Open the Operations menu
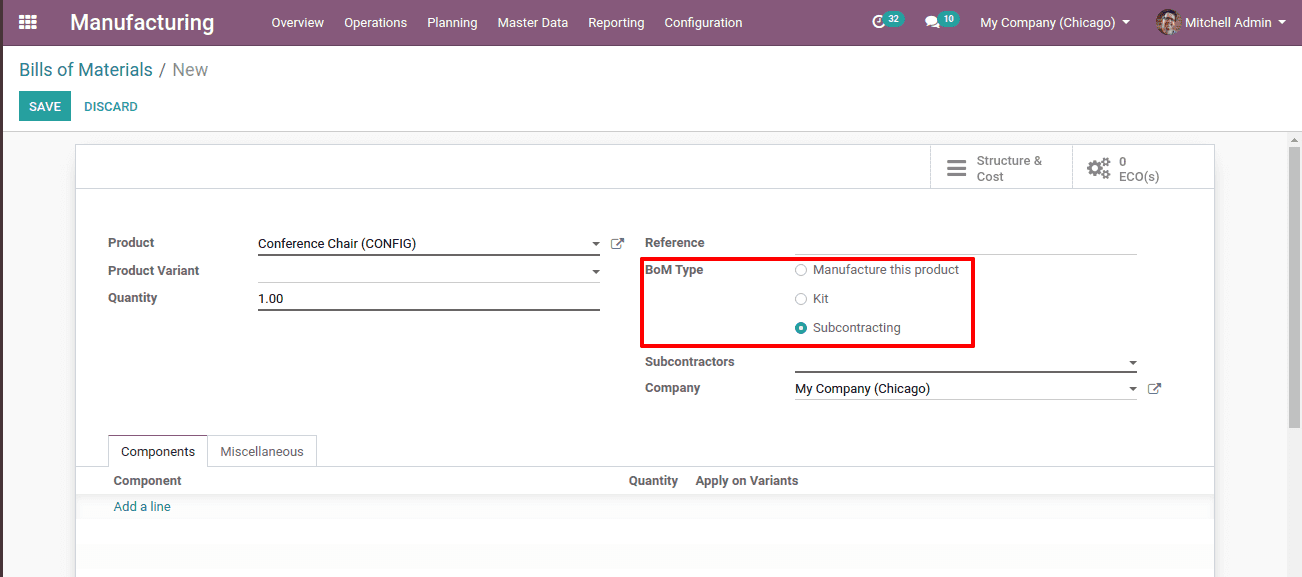 tap(376, 22)
